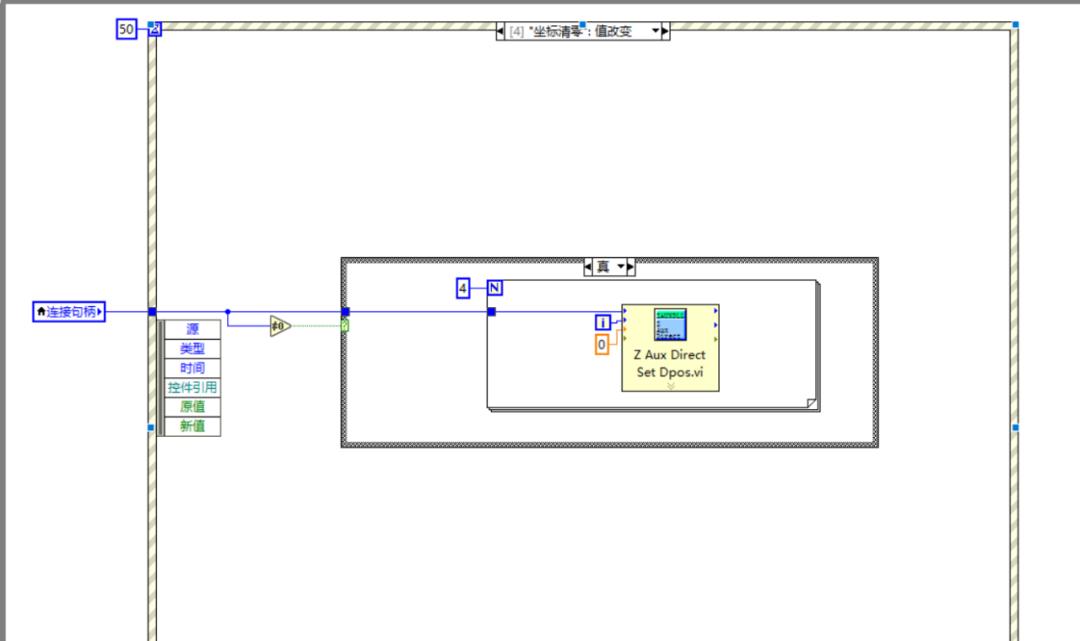Click the For Loop input tunnel
The width and height of the screenshot is (1080, 641).
491,312
